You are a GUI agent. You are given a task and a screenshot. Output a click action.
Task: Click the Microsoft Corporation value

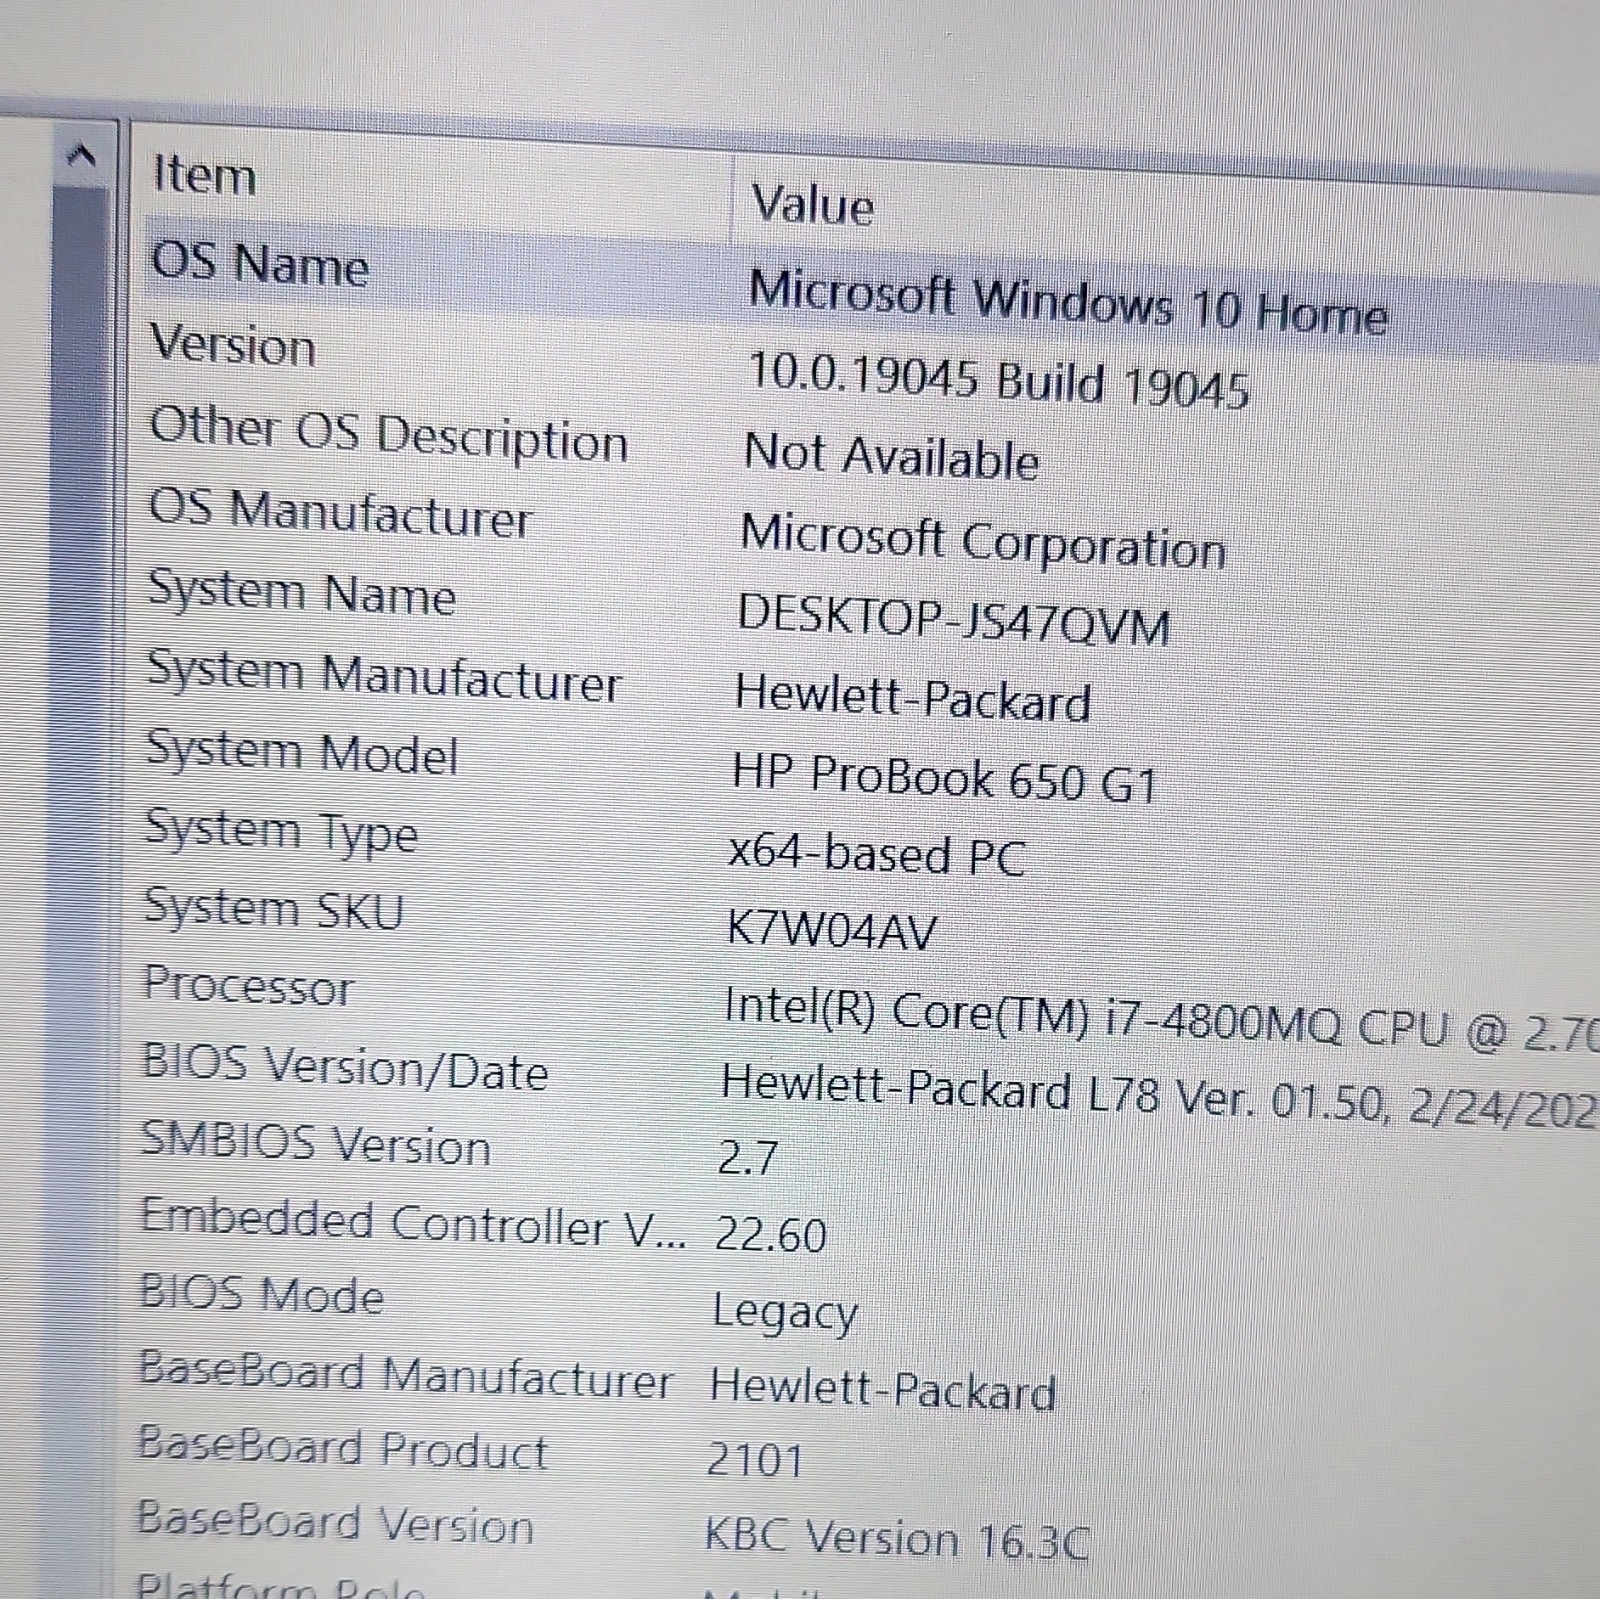click(983, 542)
